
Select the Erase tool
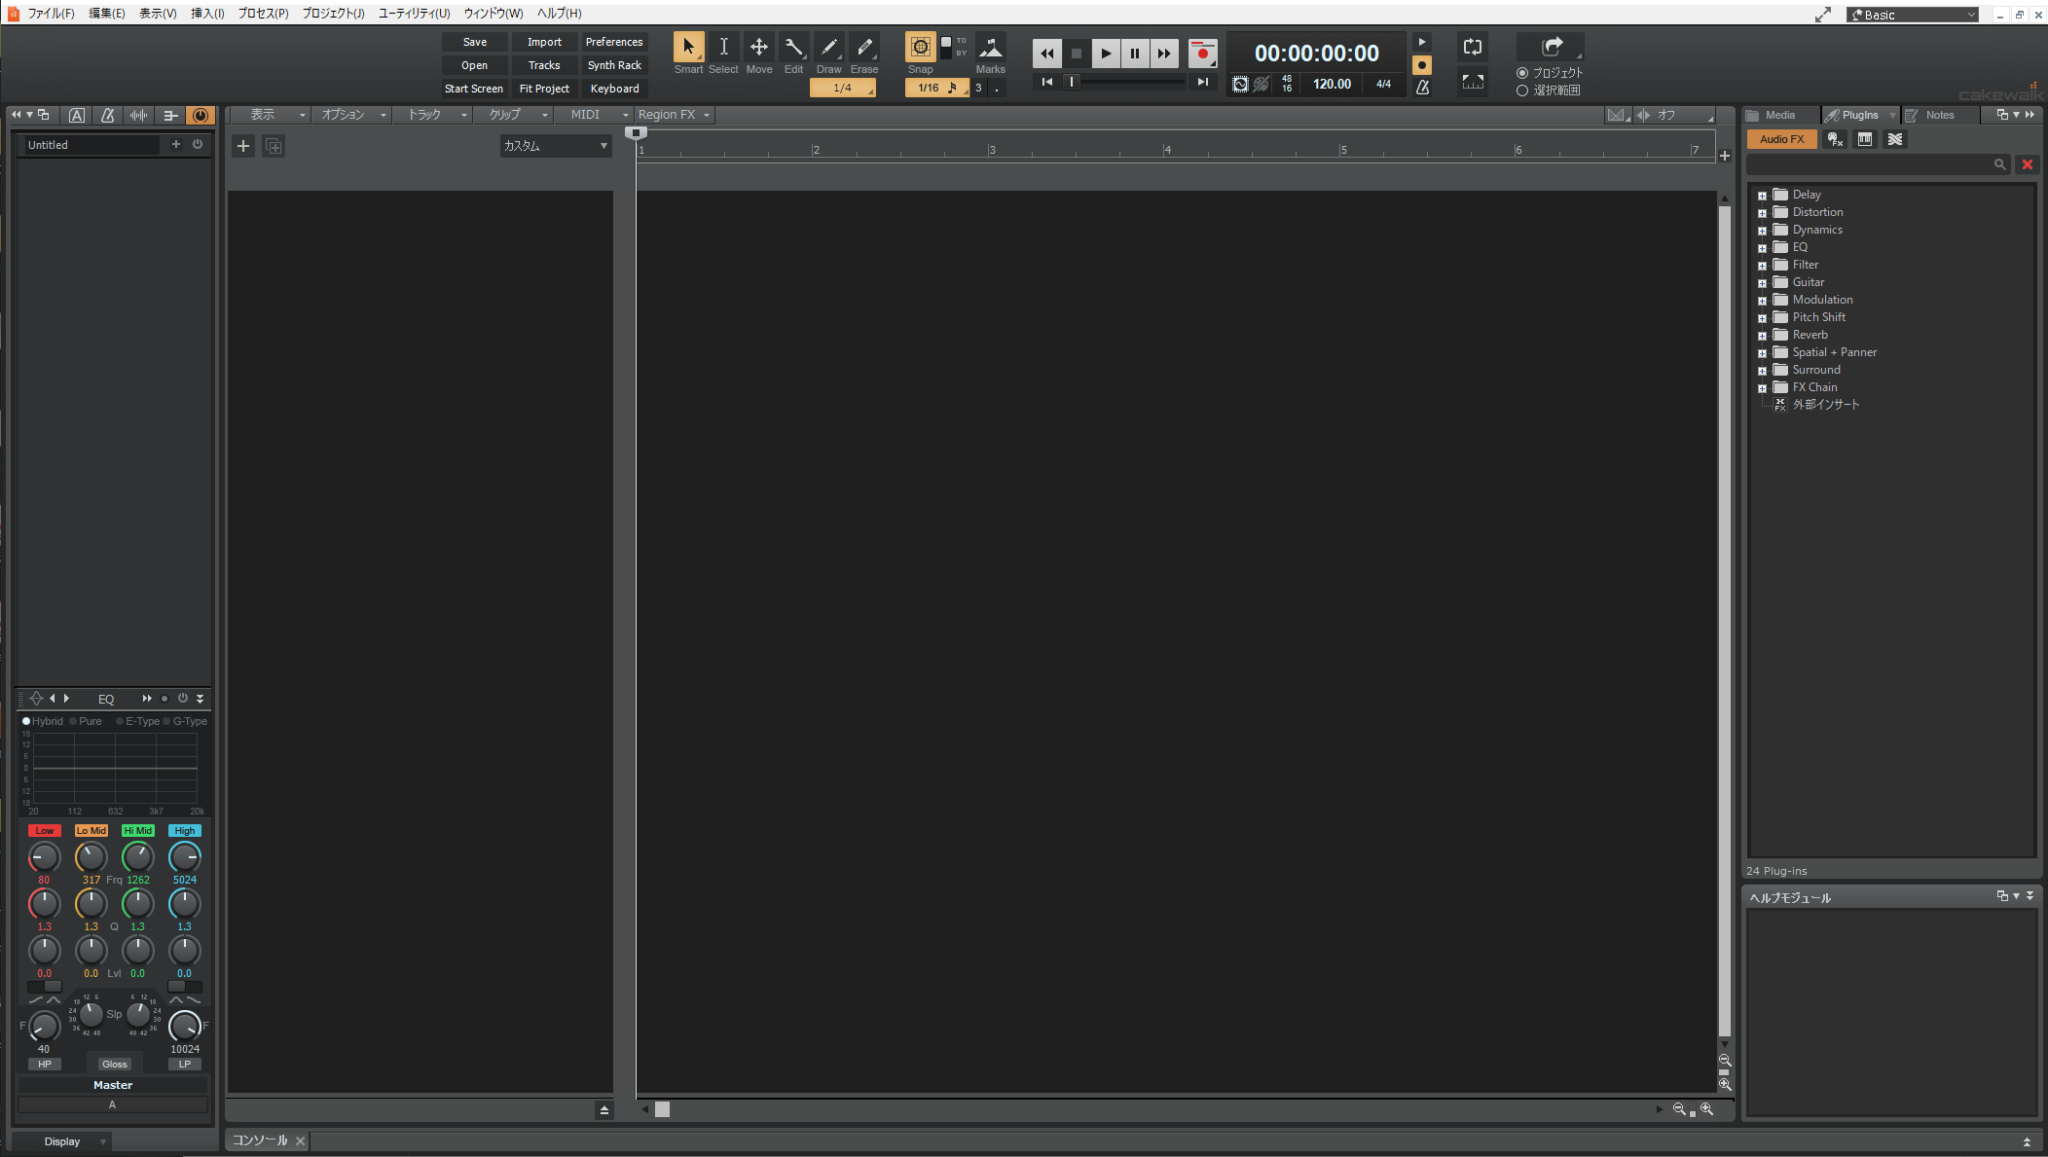click(864, 48)
